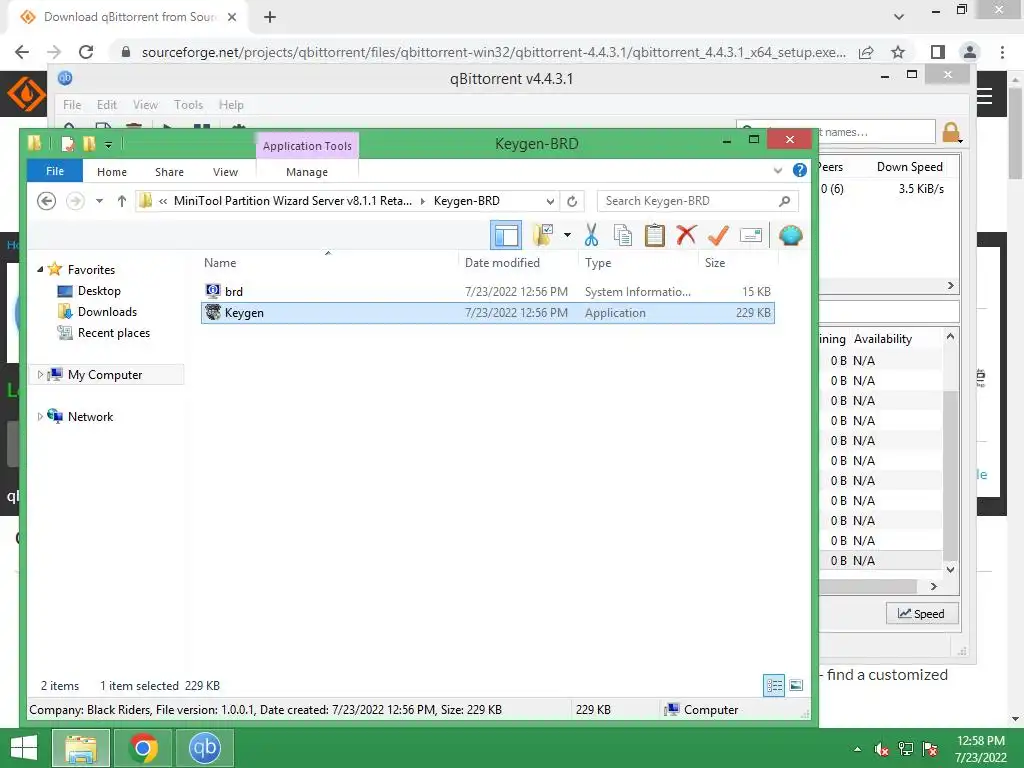Viewport: 1024px width, 768px height.
Task: Sort by Date modified column header
Action: [502, 263]
